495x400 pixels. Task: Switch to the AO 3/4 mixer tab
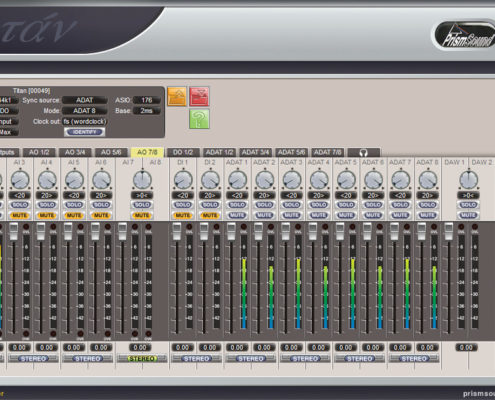coord(75,152)
